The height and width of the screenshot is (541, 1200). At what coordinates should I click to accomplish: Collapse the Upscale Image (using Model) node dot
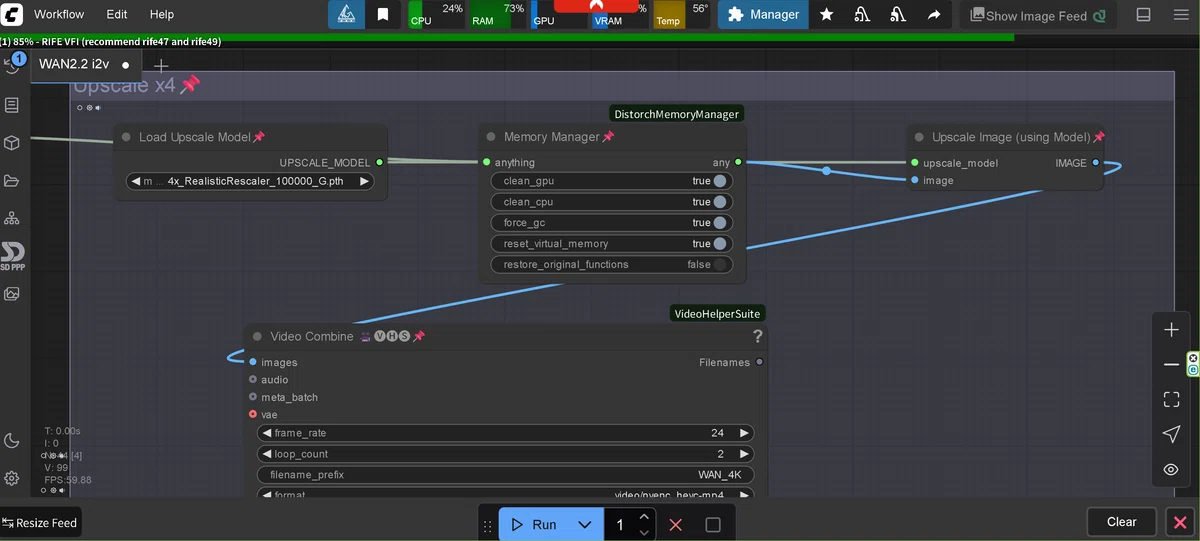pos(919,137)
